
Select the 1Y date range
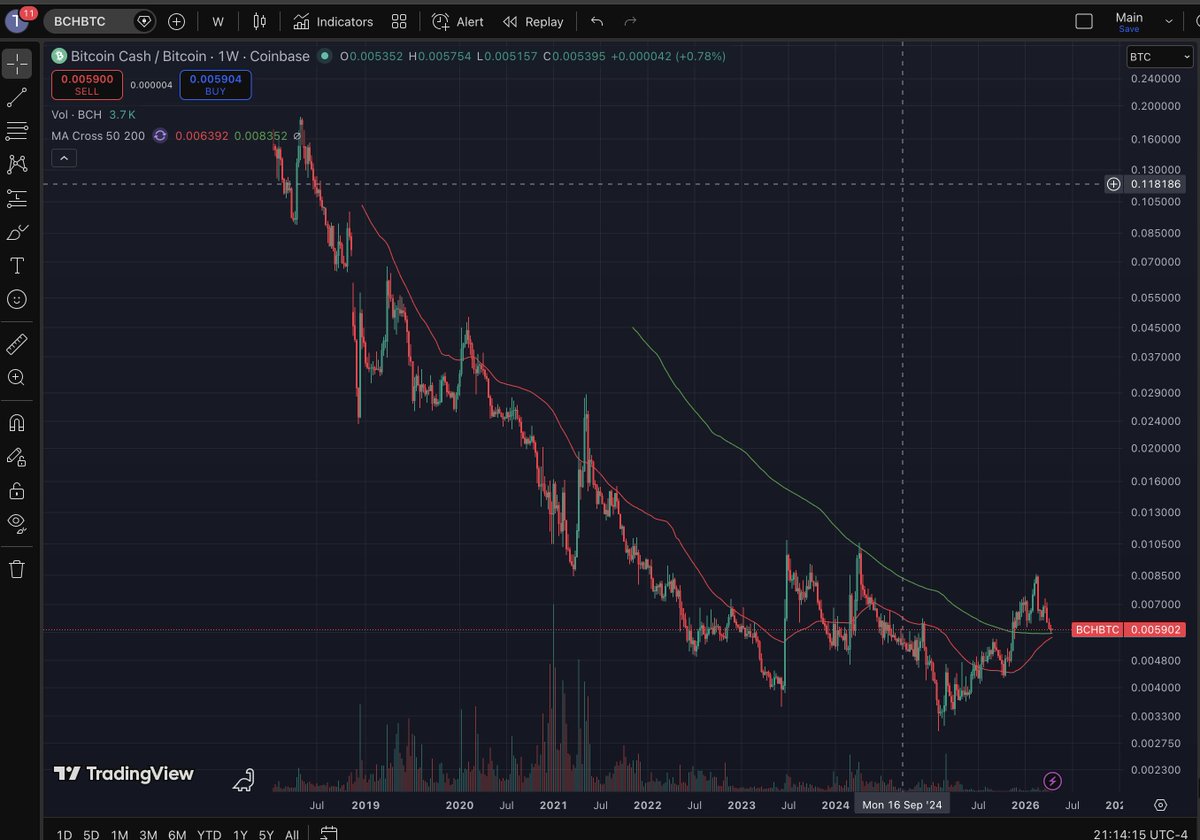240,834
